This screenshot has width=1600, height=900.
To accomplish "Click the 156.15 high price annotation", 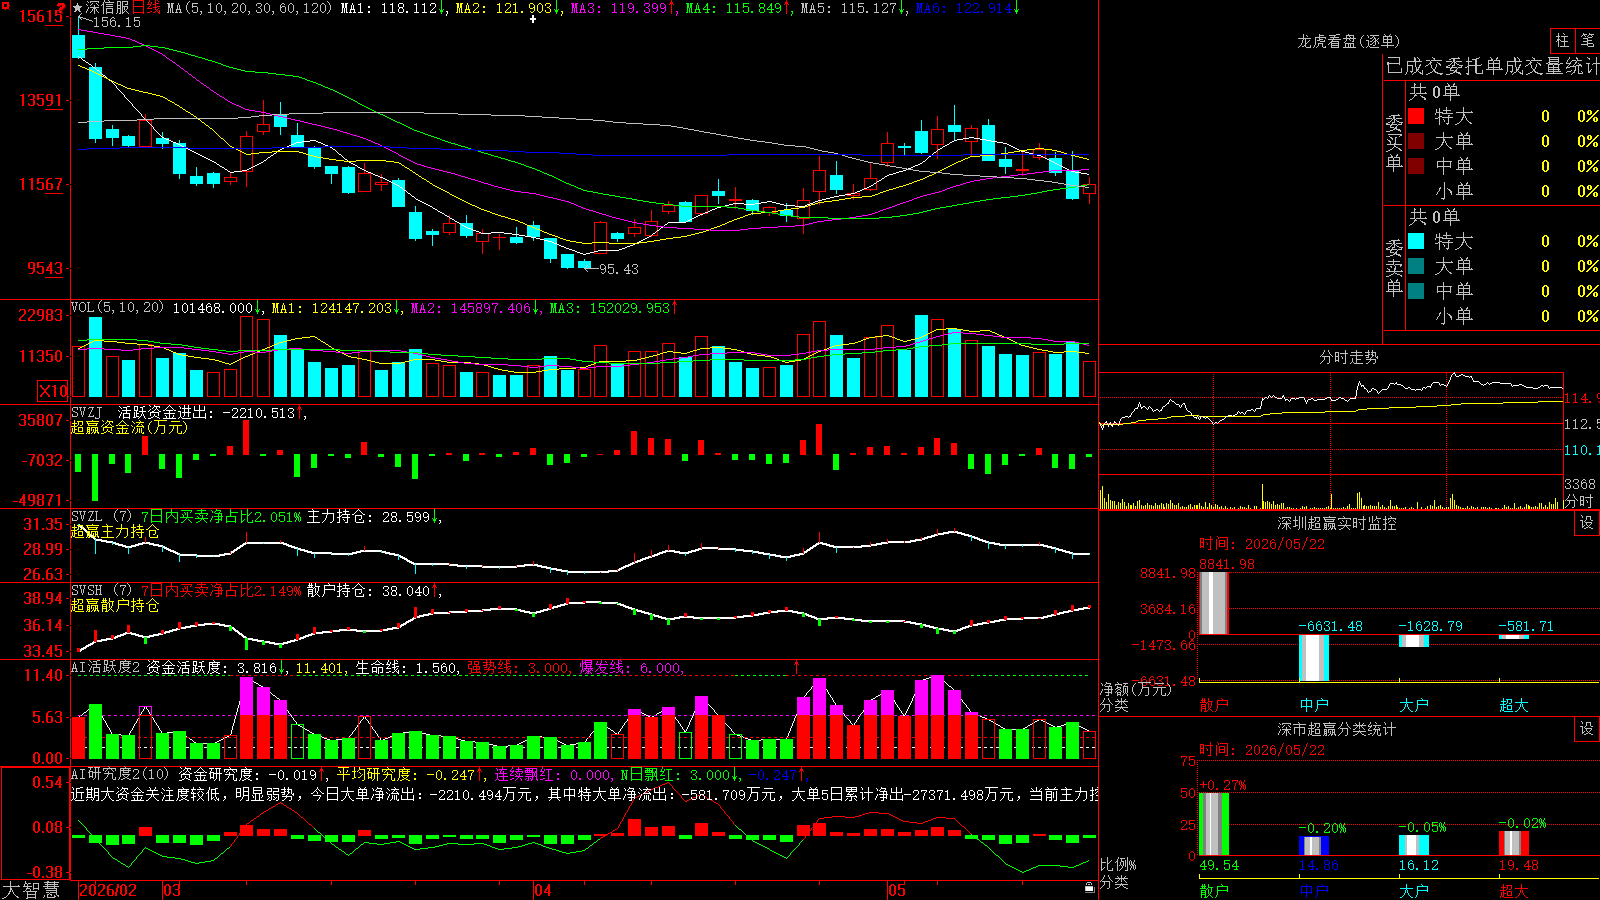I will pos(117,22).
